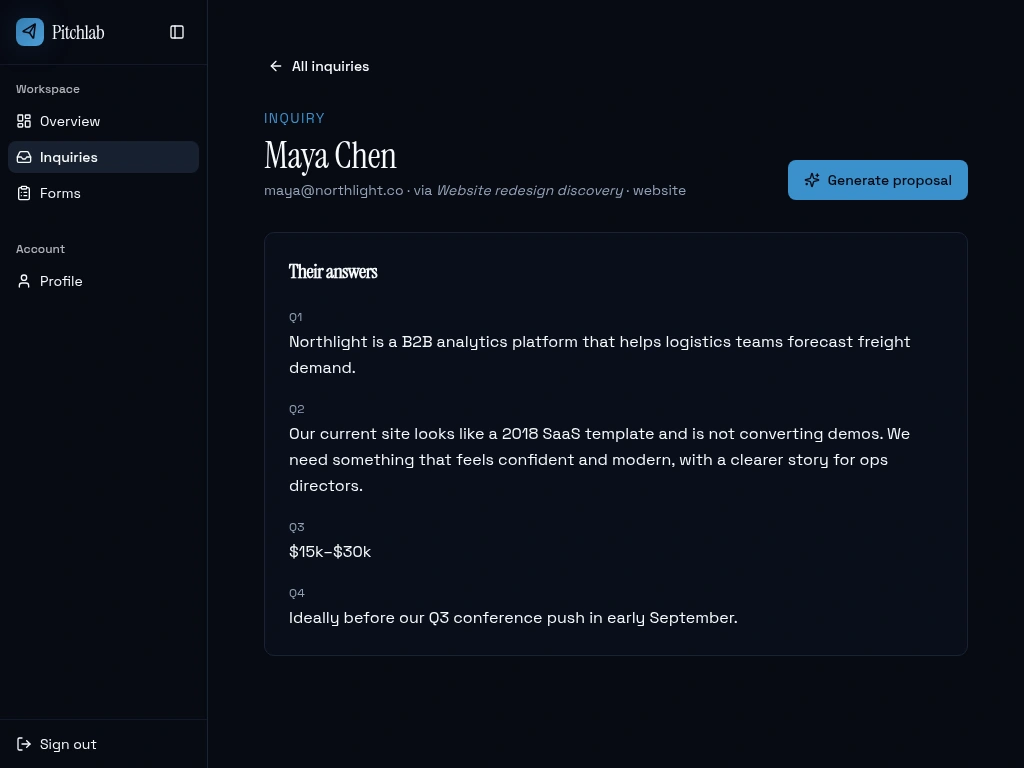The width and height of the screenshot is (1024, 768).
Task: Select the Inquiries label in sidebar
Action: 69,157
